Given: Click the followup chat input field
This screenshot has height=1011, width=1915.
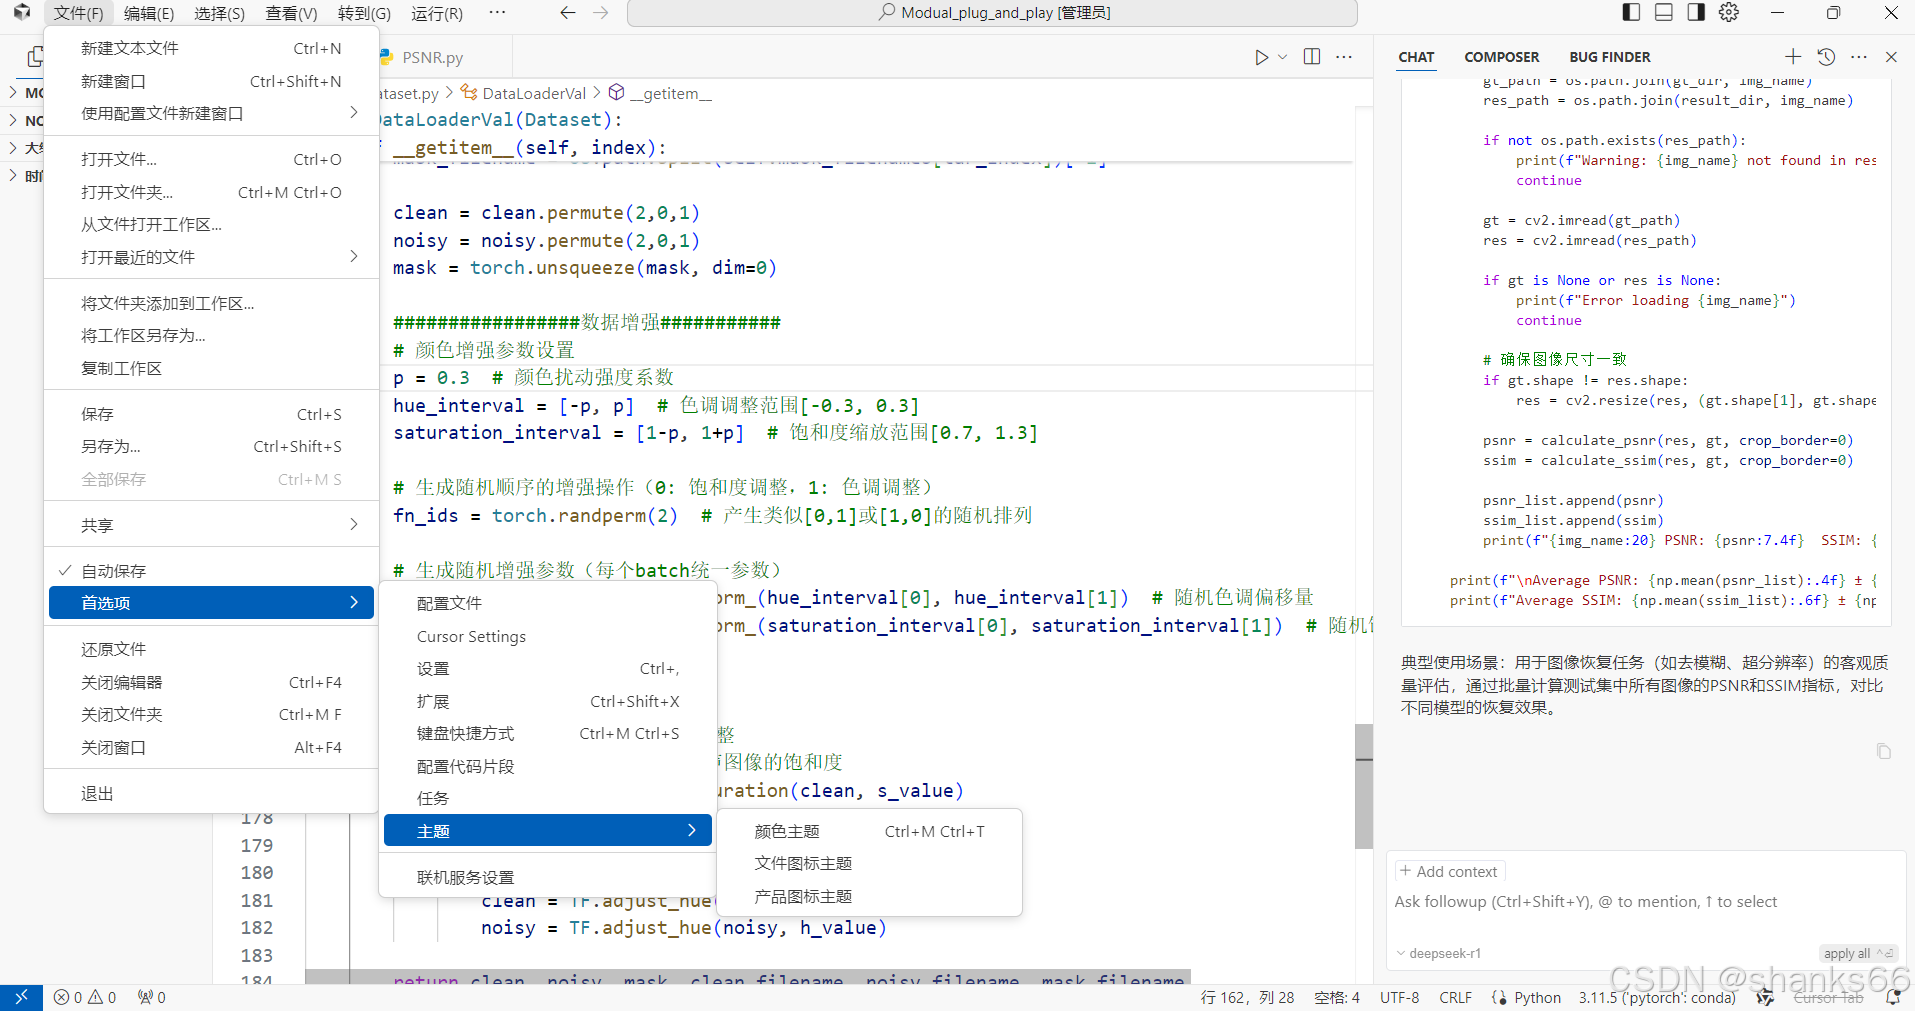Looking at the screenshot, I should (x=1645, y=902).
